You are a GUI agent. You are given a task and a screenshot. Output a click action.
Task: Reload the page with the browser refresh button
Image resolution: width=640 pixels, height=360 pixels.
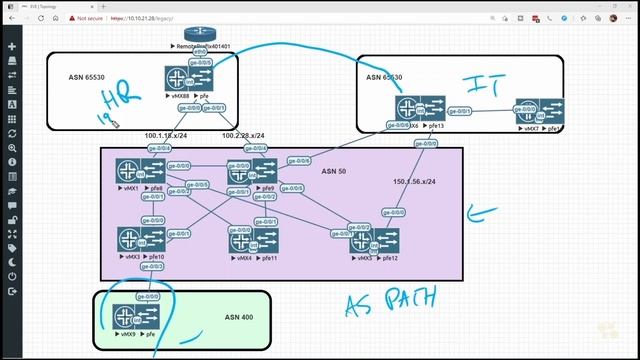[41, 18]
